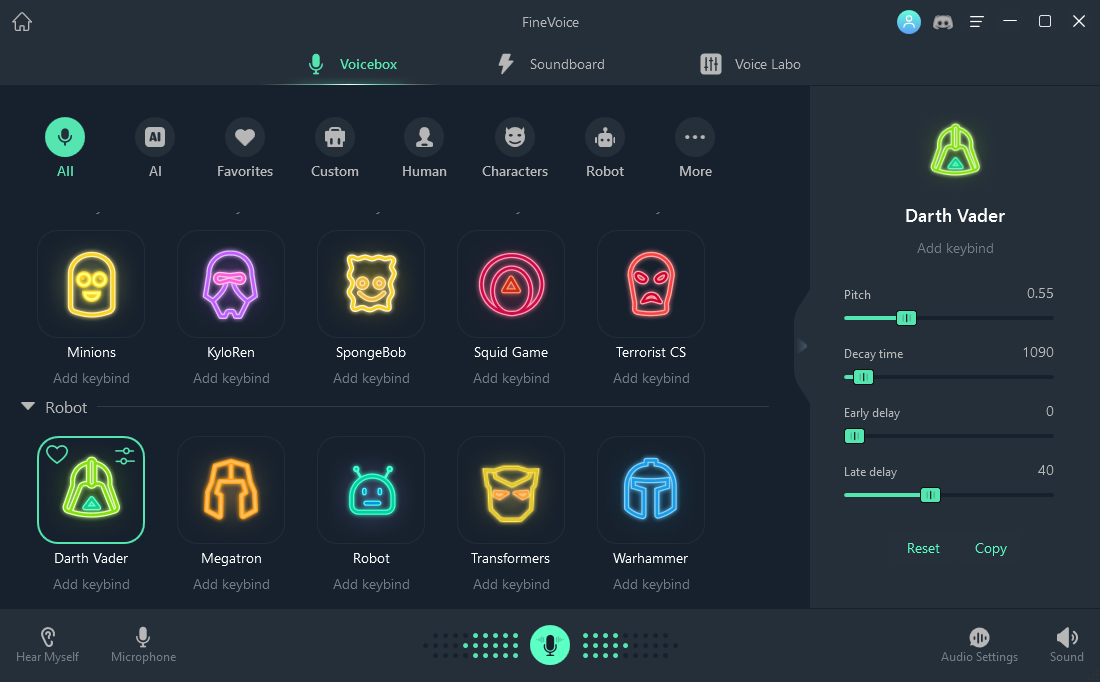Open Audio Settings
This screenshot has width=1100, height=682.
click(979, 645)
